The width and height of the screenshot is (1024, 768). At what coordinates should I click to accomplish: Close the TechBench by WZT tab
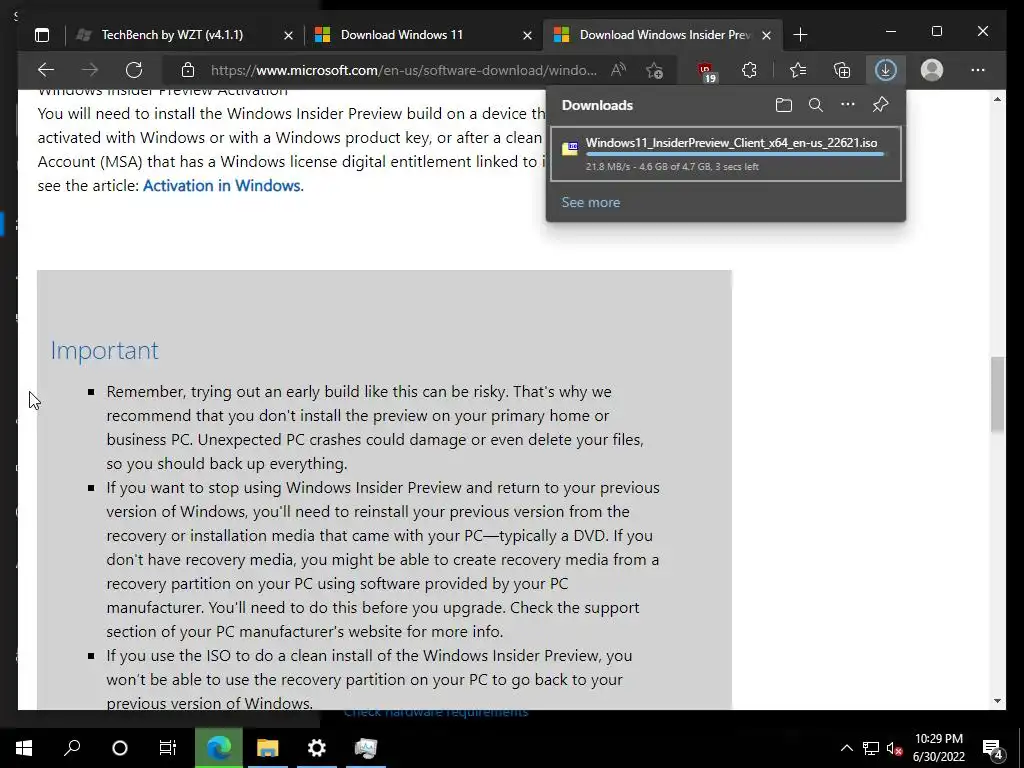tap(289, 35)
